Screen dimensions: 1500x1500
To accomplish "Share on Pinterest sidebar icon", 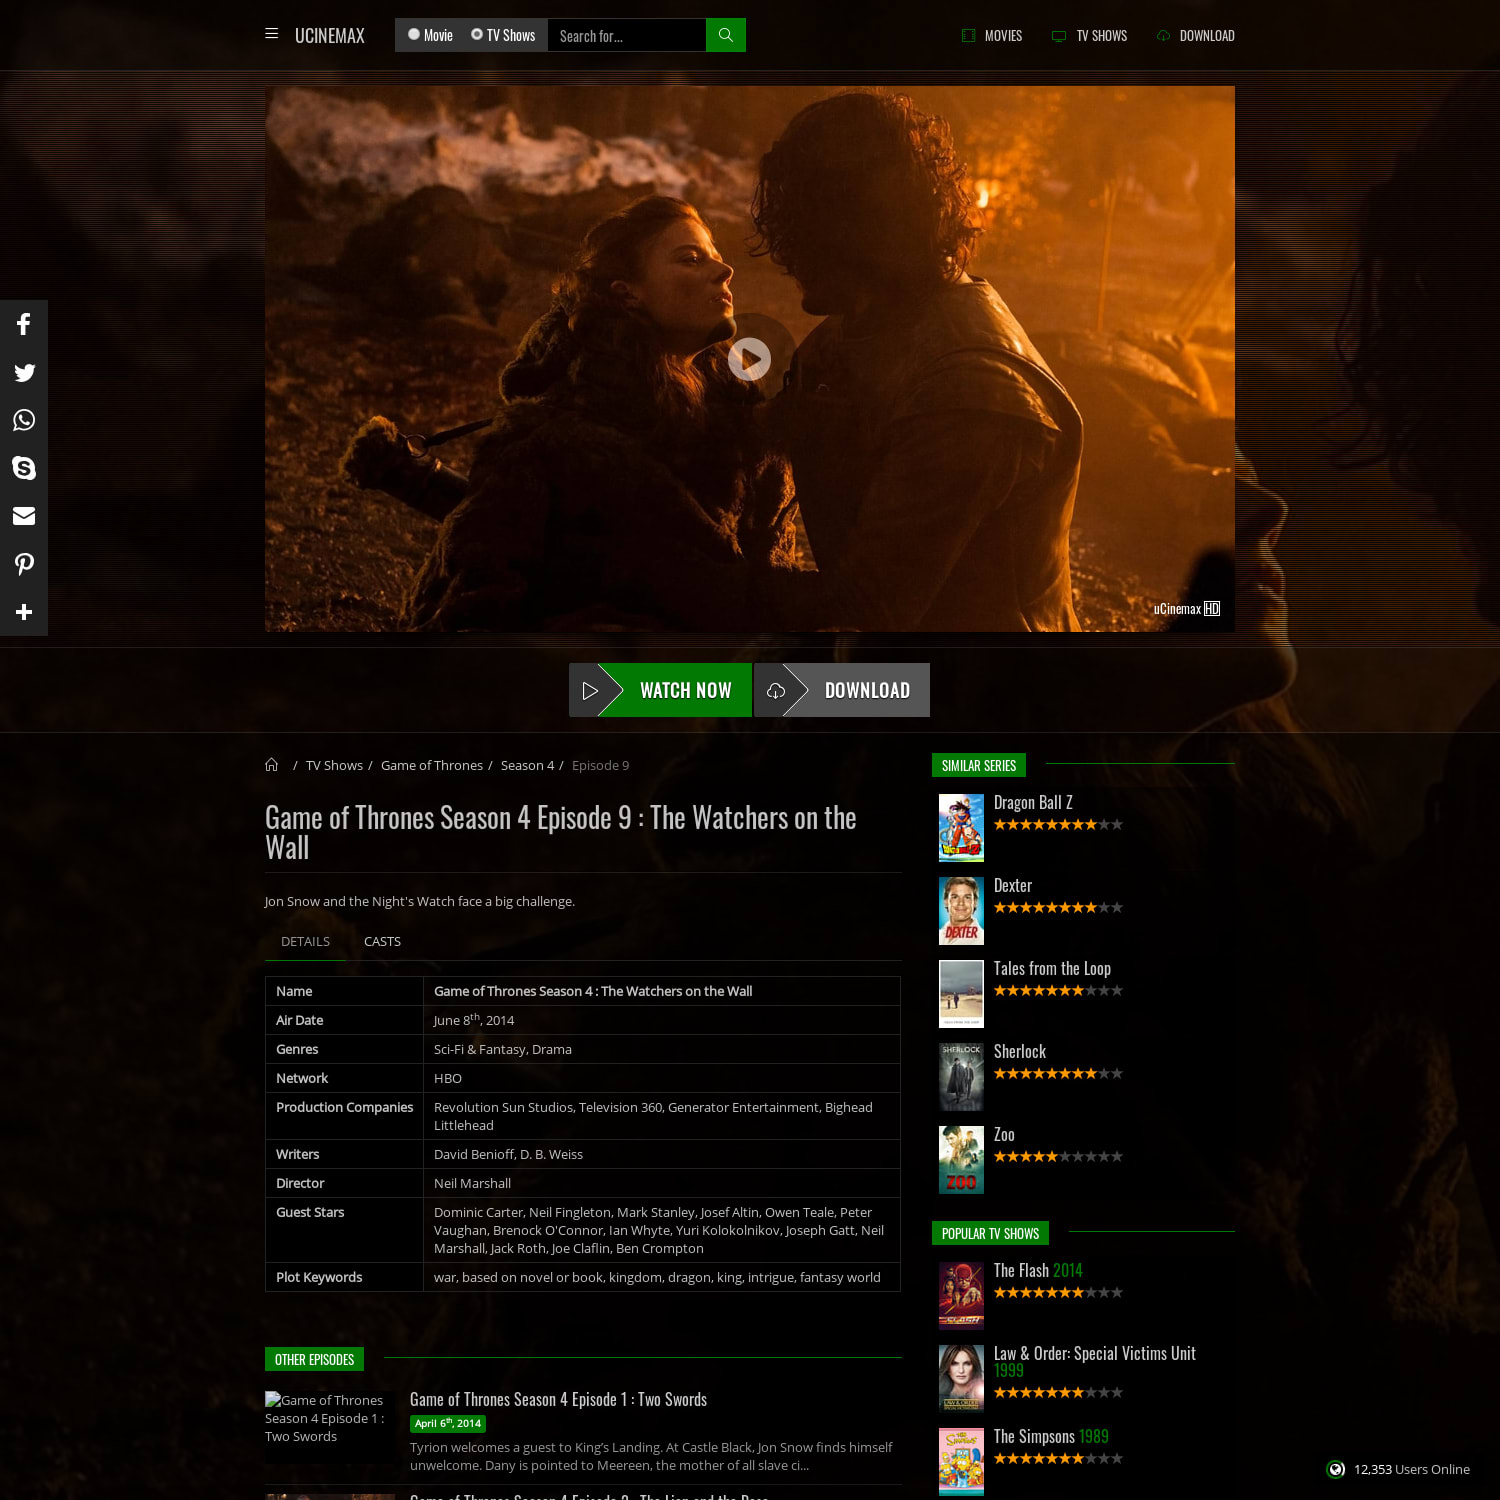I will [x=24, y=564].
